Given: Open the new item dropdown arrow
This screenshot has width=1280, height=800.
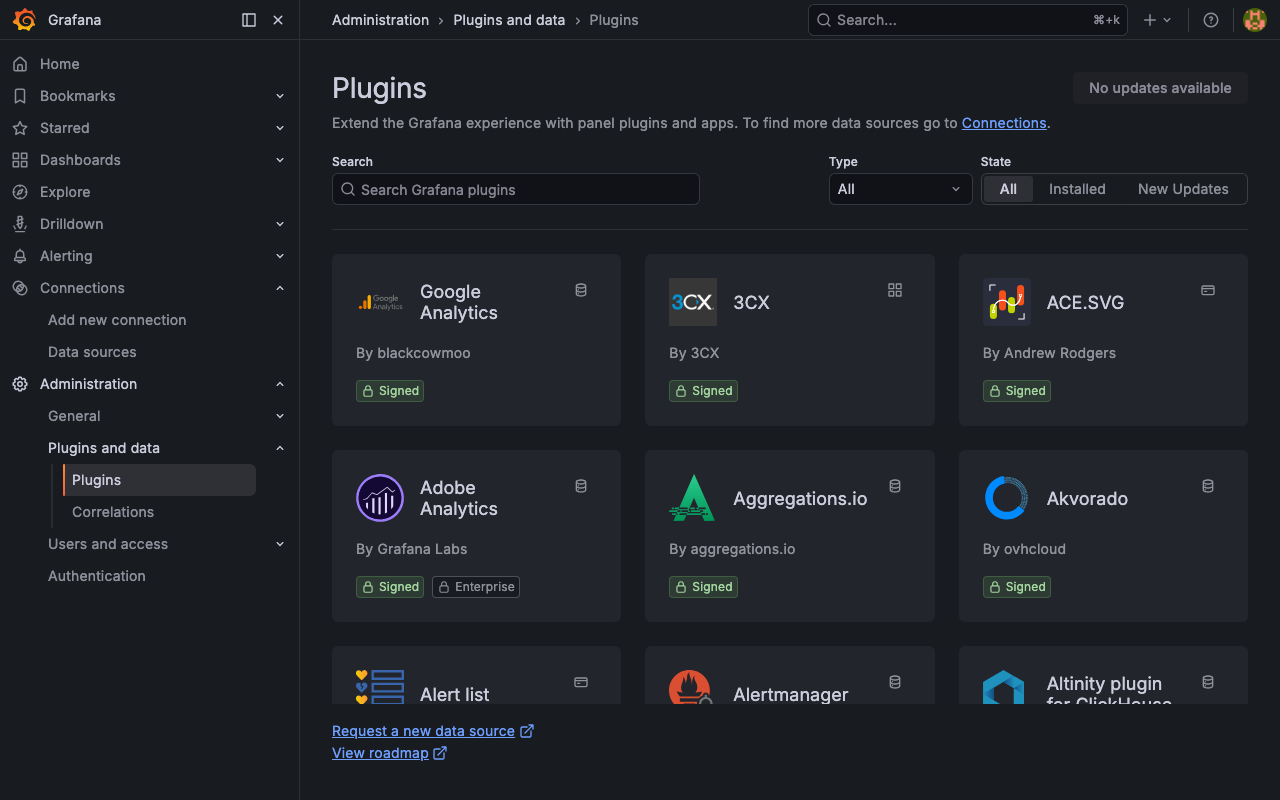Looking at the screenshot, I should [x=1167, y=20].
